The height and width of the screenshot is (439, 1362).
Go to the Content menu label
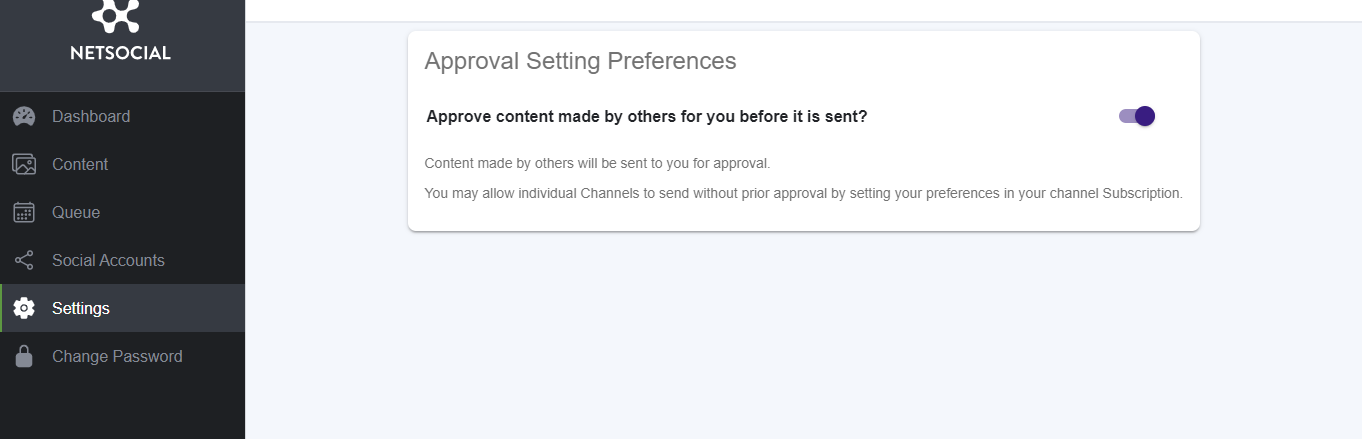point(80,164)
